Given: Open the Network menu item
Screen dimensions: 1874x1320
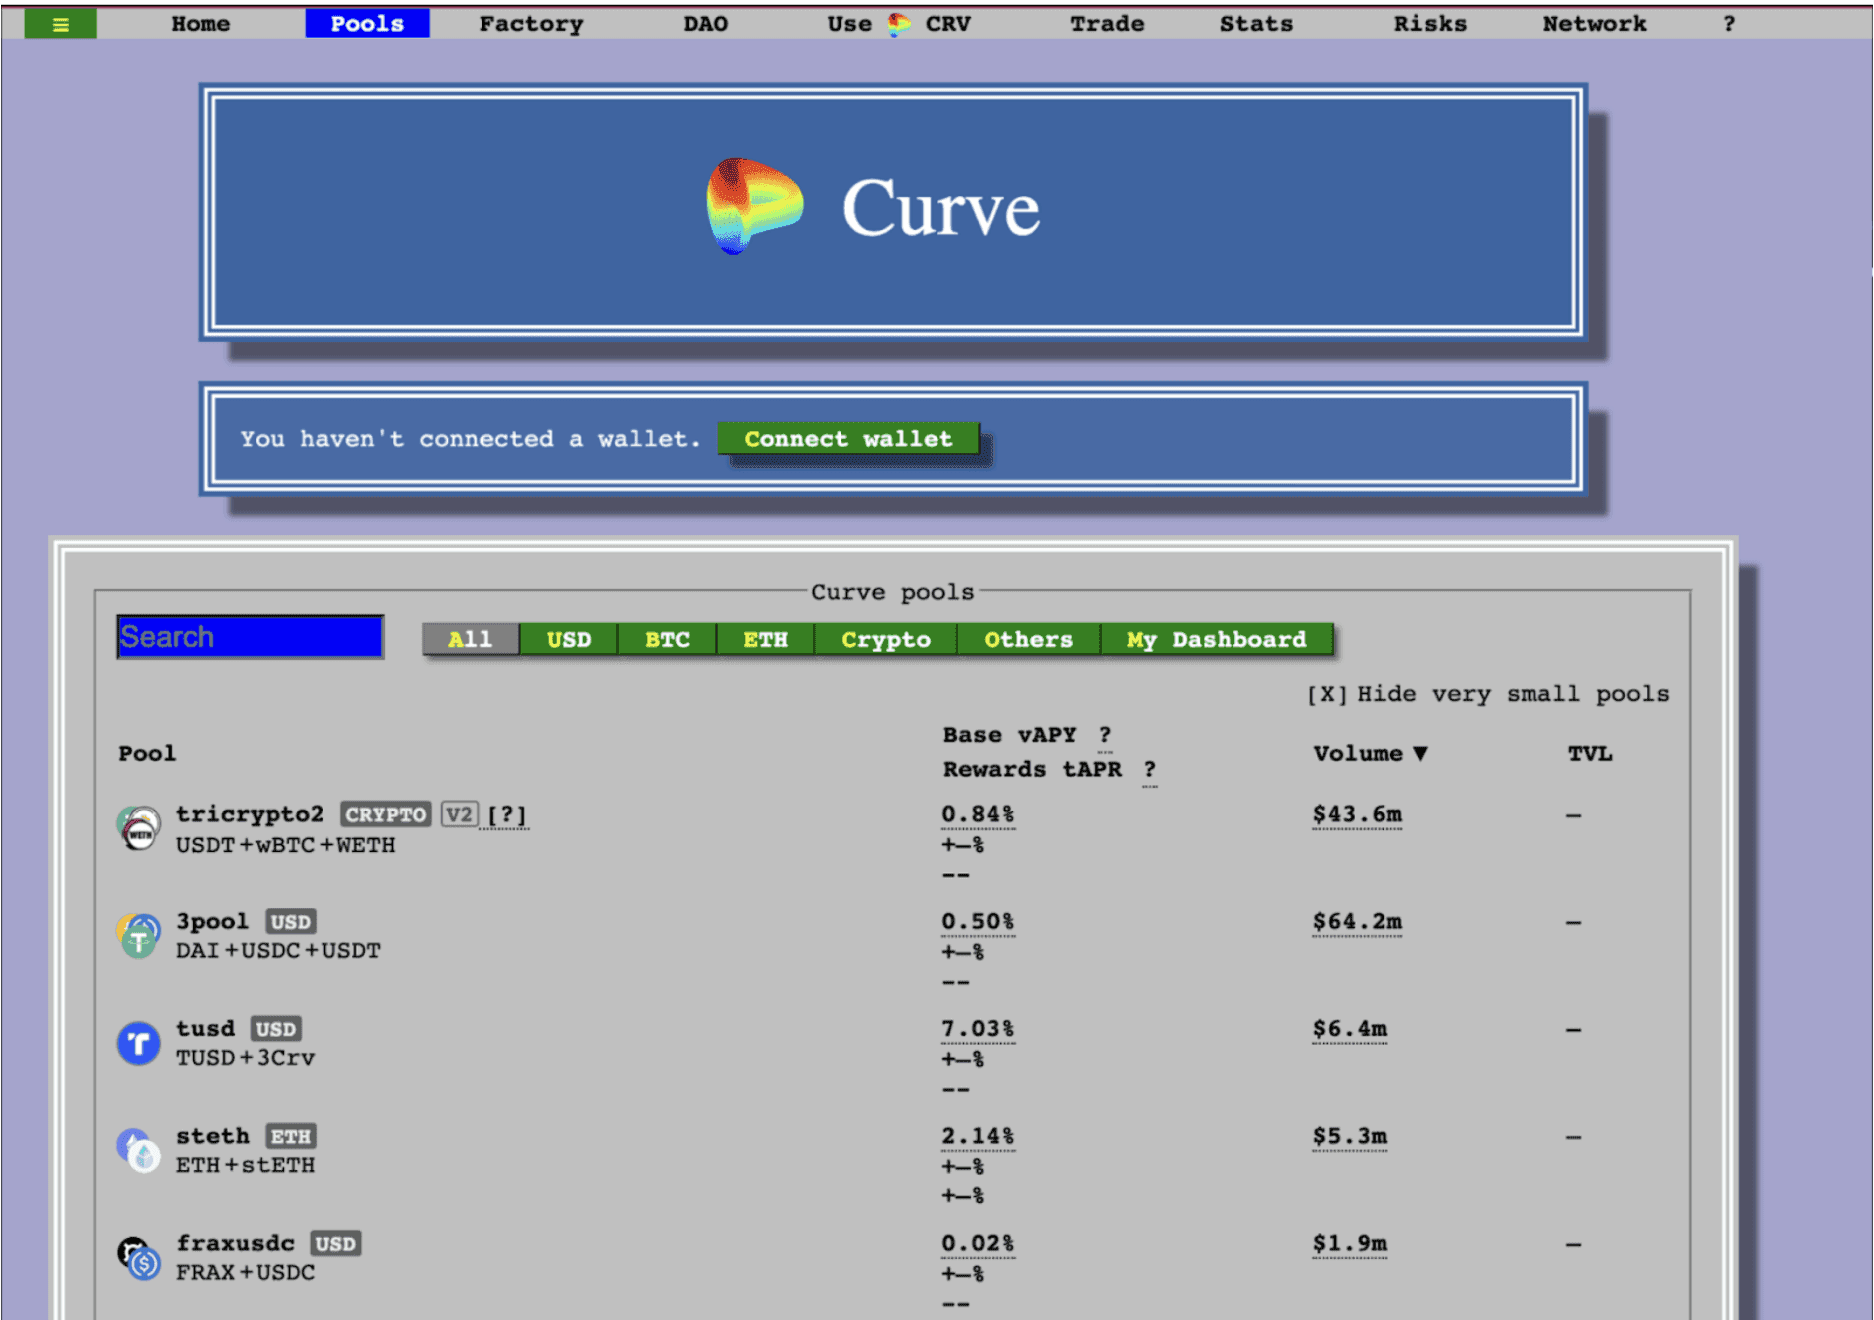Looking at the screenshot, I should [1594, 24].
